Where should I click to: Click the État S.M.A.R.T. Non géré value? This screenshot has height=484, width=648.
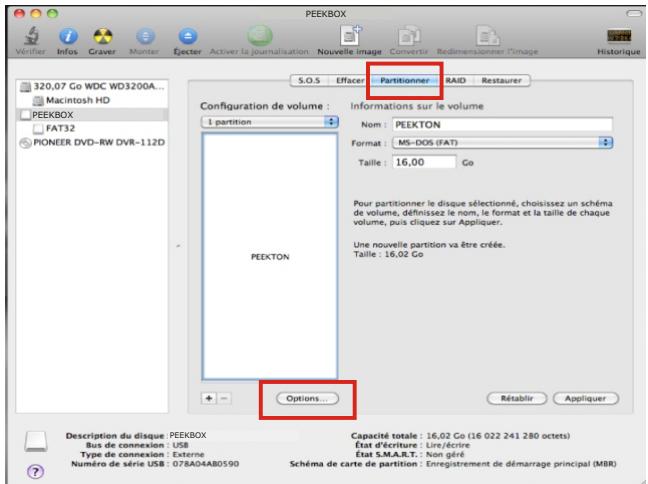coord(445,454)
